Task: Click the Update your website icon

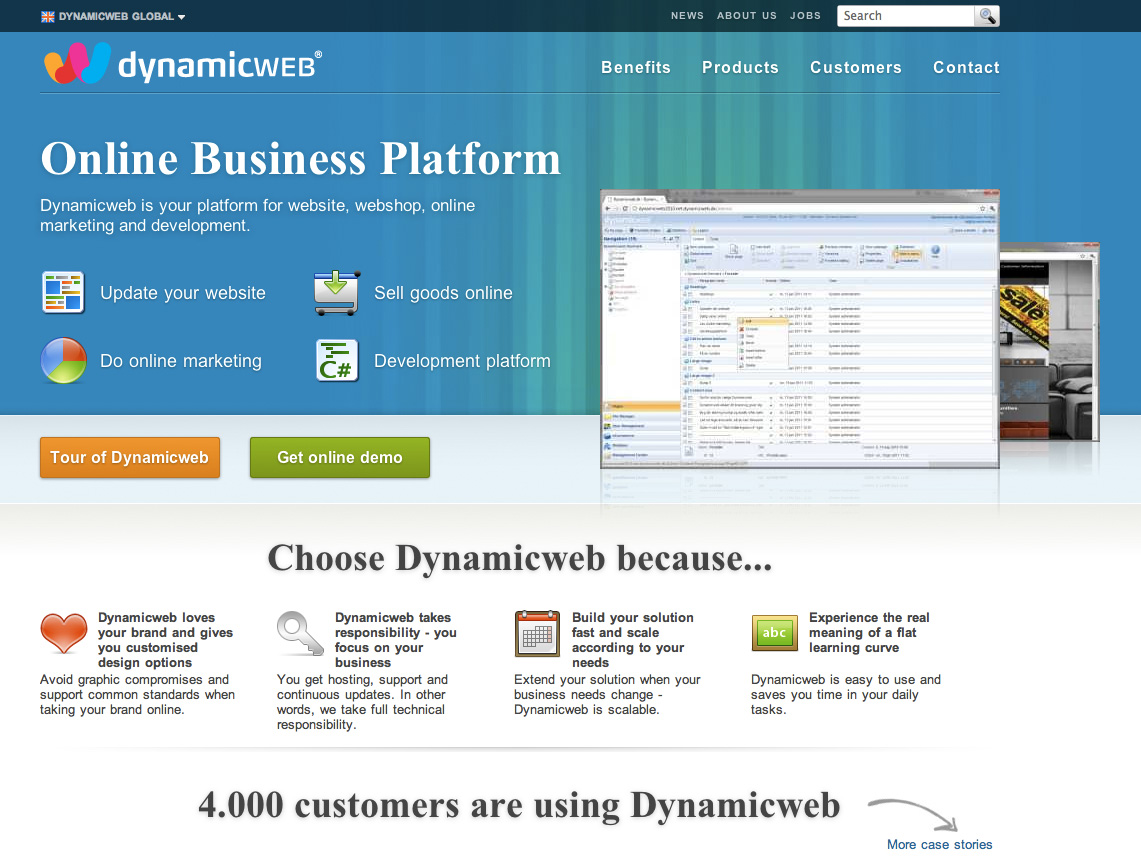Action: tap(63, 292)
